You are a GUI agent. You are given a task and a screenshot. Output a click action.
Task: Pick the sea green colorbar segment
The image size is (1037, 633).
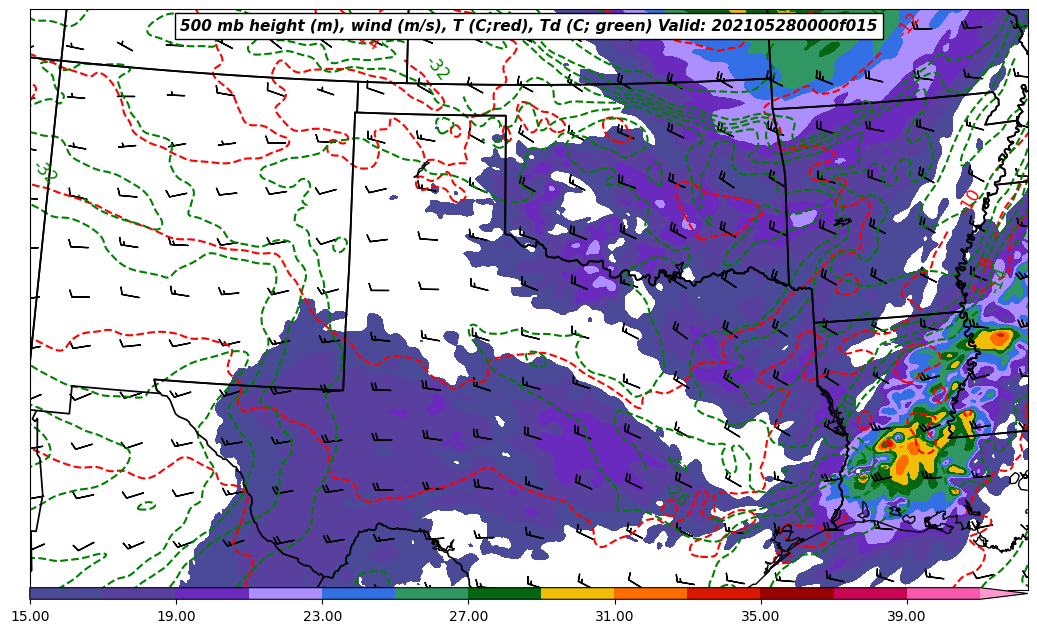(431, 593)
